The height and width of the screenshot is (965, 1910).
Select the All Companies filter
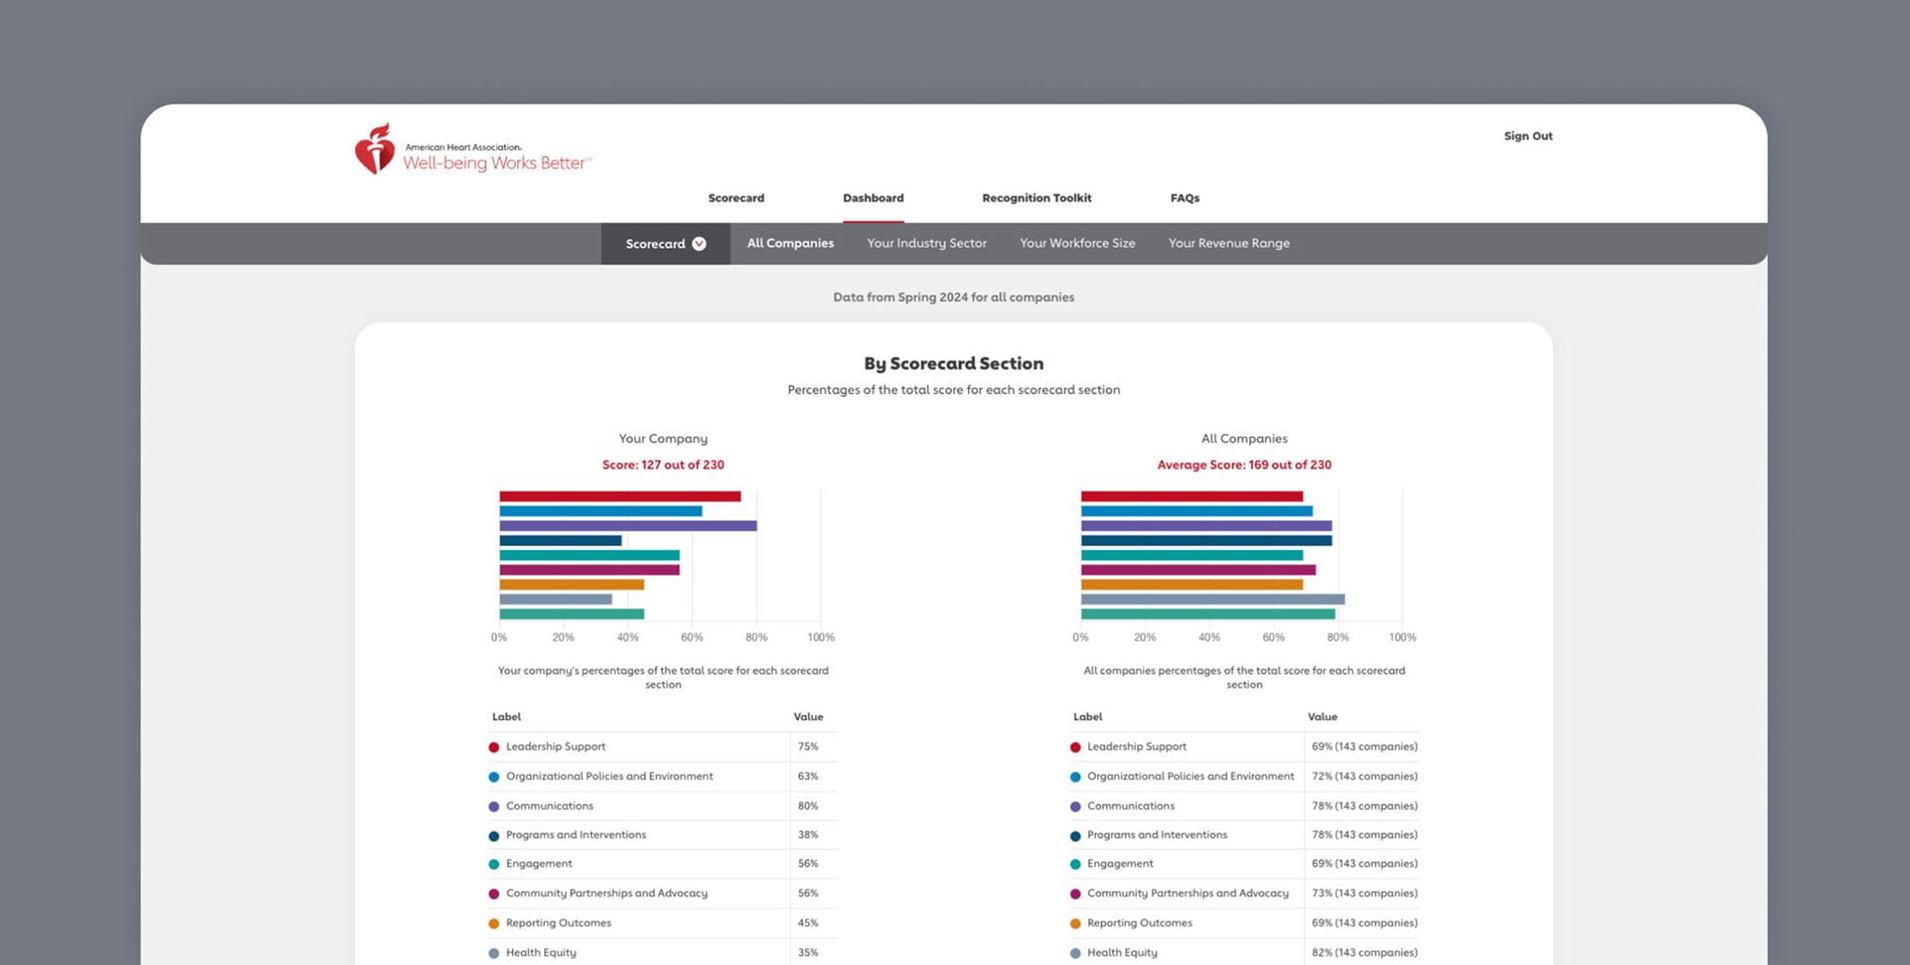point(790,243)
